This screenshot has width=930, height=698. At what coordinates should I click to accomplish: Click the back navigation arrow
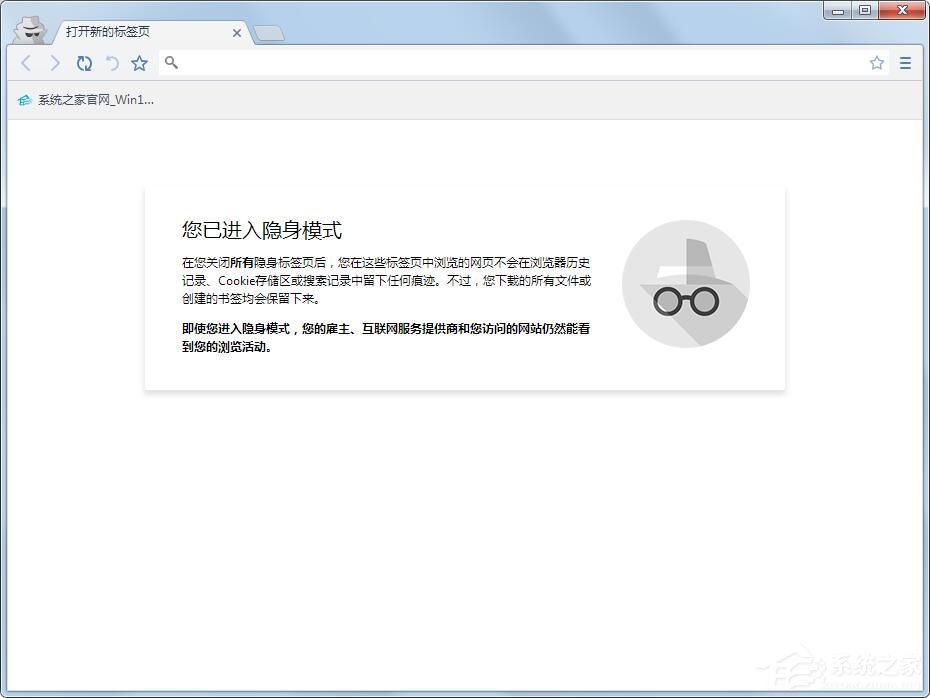point(26,63)
